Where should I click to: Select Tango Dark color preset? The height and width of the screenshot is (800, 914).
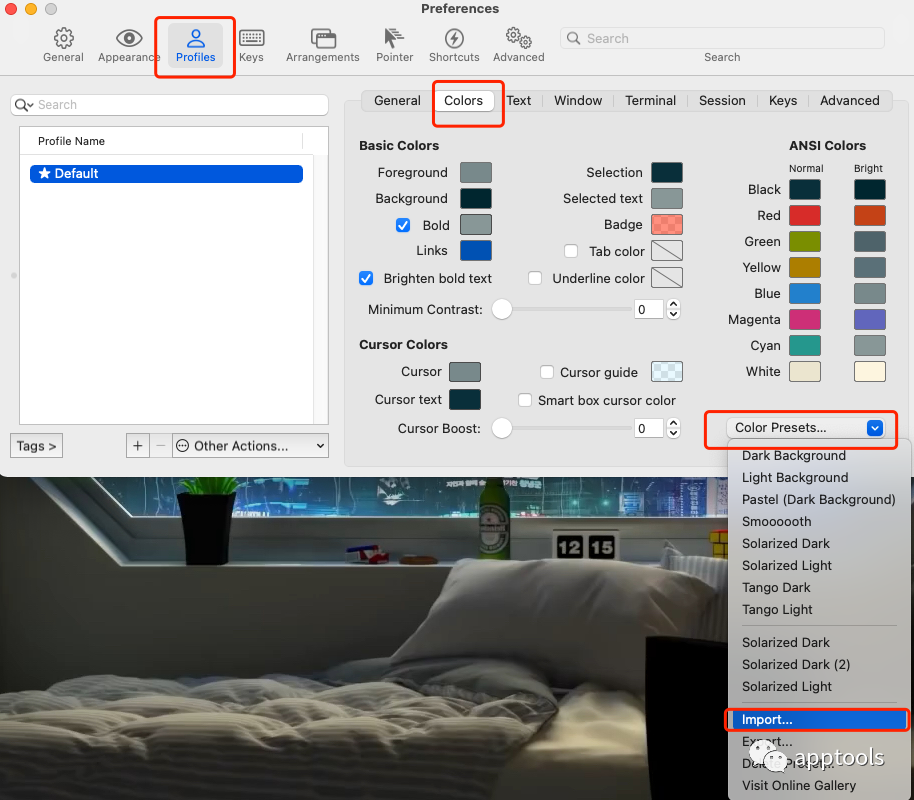(x=776, y=587)
